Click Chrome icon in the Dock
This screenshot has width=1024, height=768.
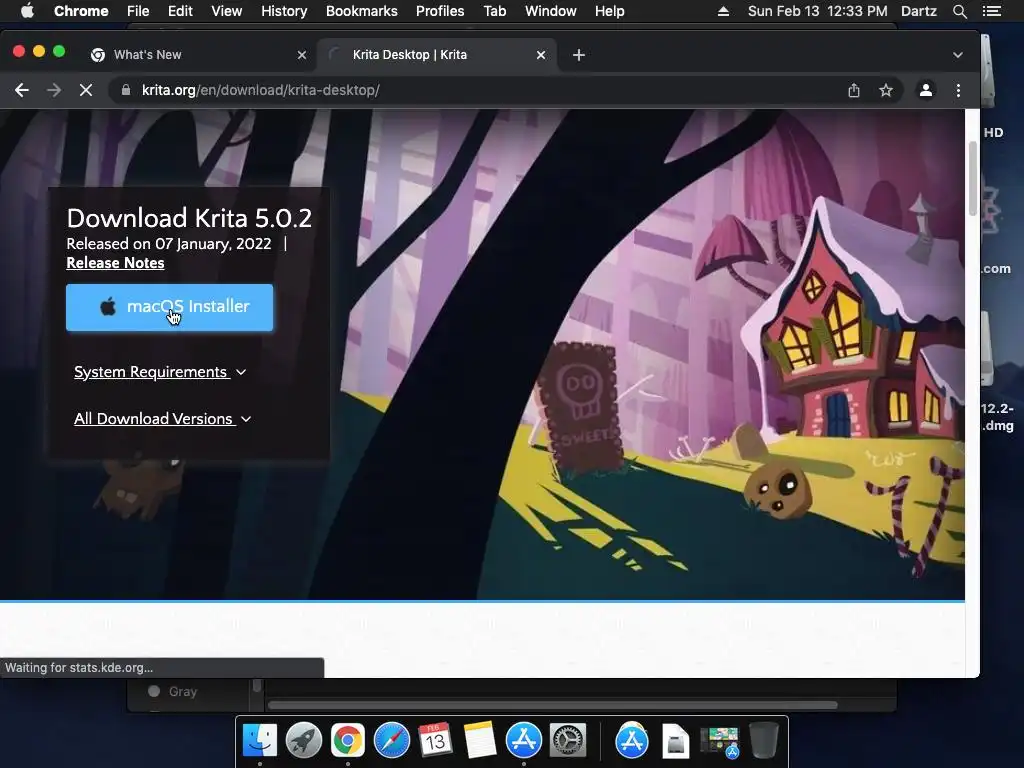pyautogui.click(x=347, y=741)
